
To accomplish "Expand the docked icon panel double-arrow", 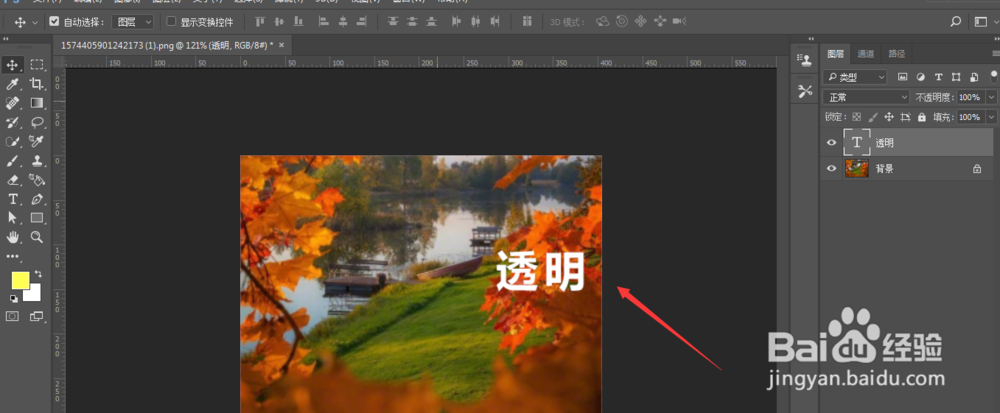I will coord(811,39).
